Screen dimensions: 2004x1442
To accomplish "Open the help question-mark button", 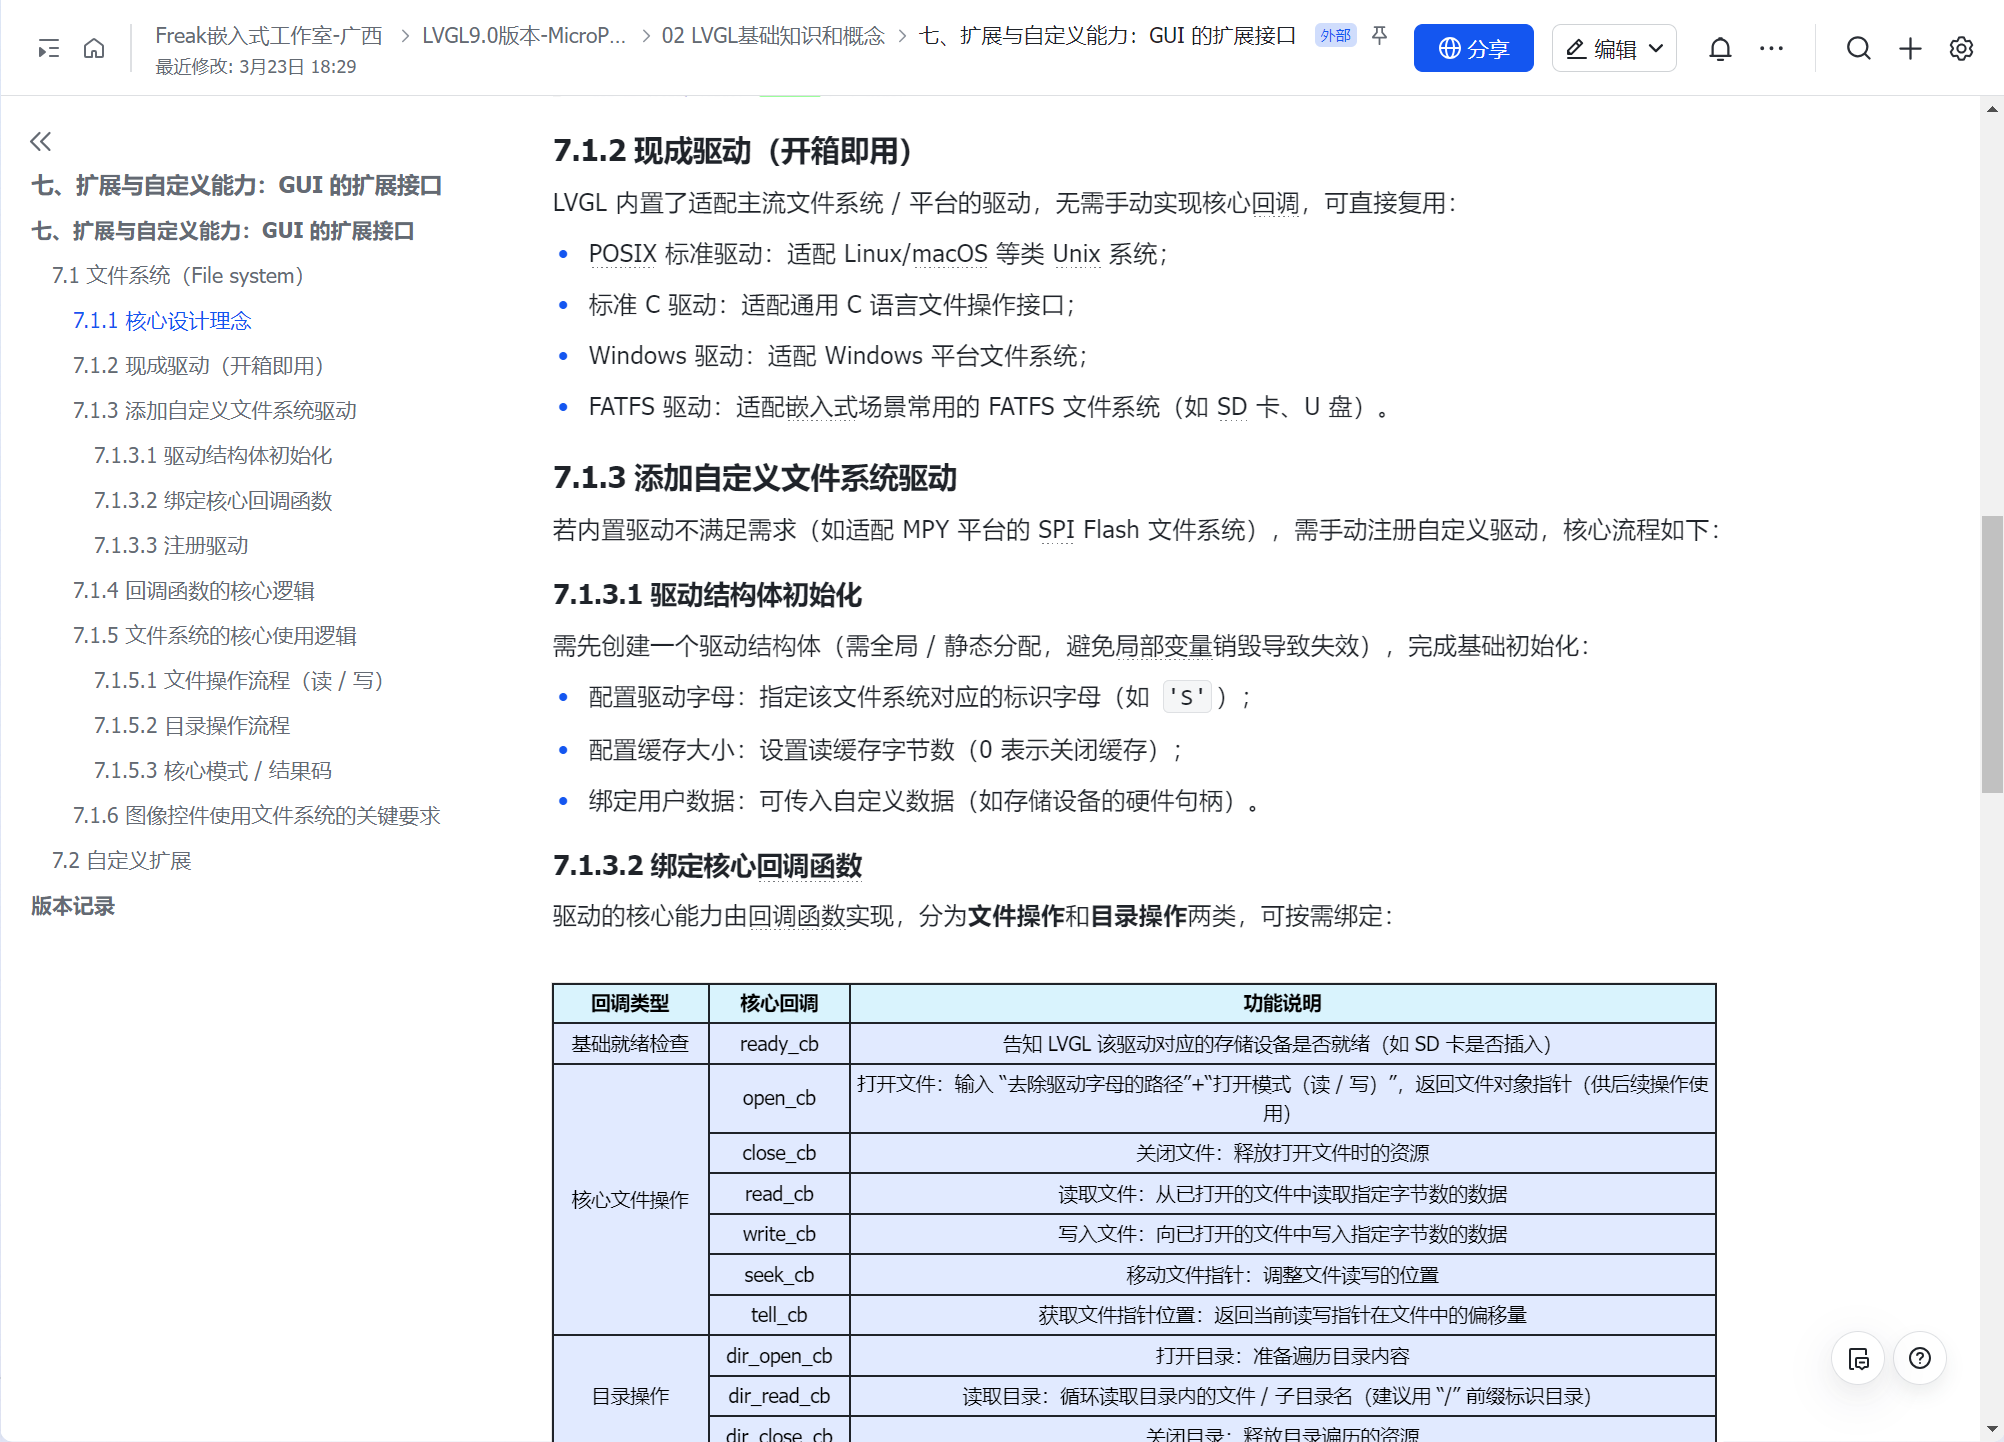I will point(1919,1358).
